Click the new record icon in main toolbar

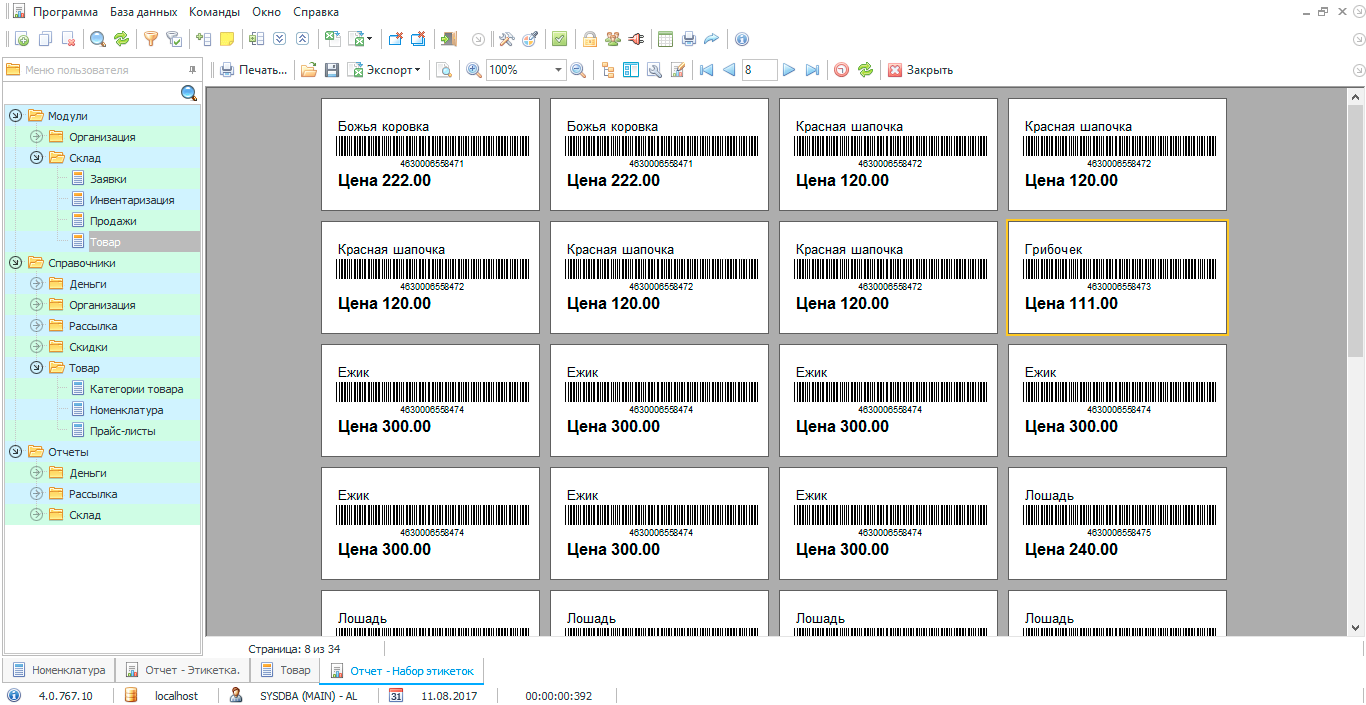pos(22,39)
